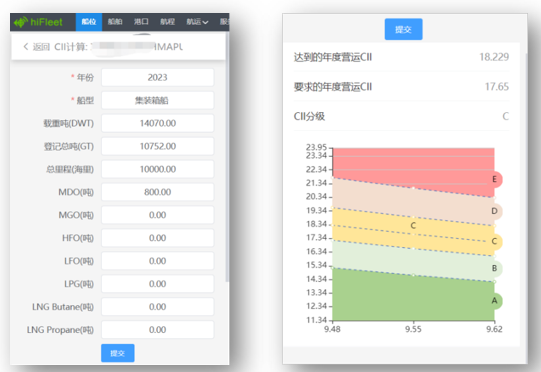Screen dimensions: 541x372
Task: Open the 船位 tab
Action: [x=89, y=22]
